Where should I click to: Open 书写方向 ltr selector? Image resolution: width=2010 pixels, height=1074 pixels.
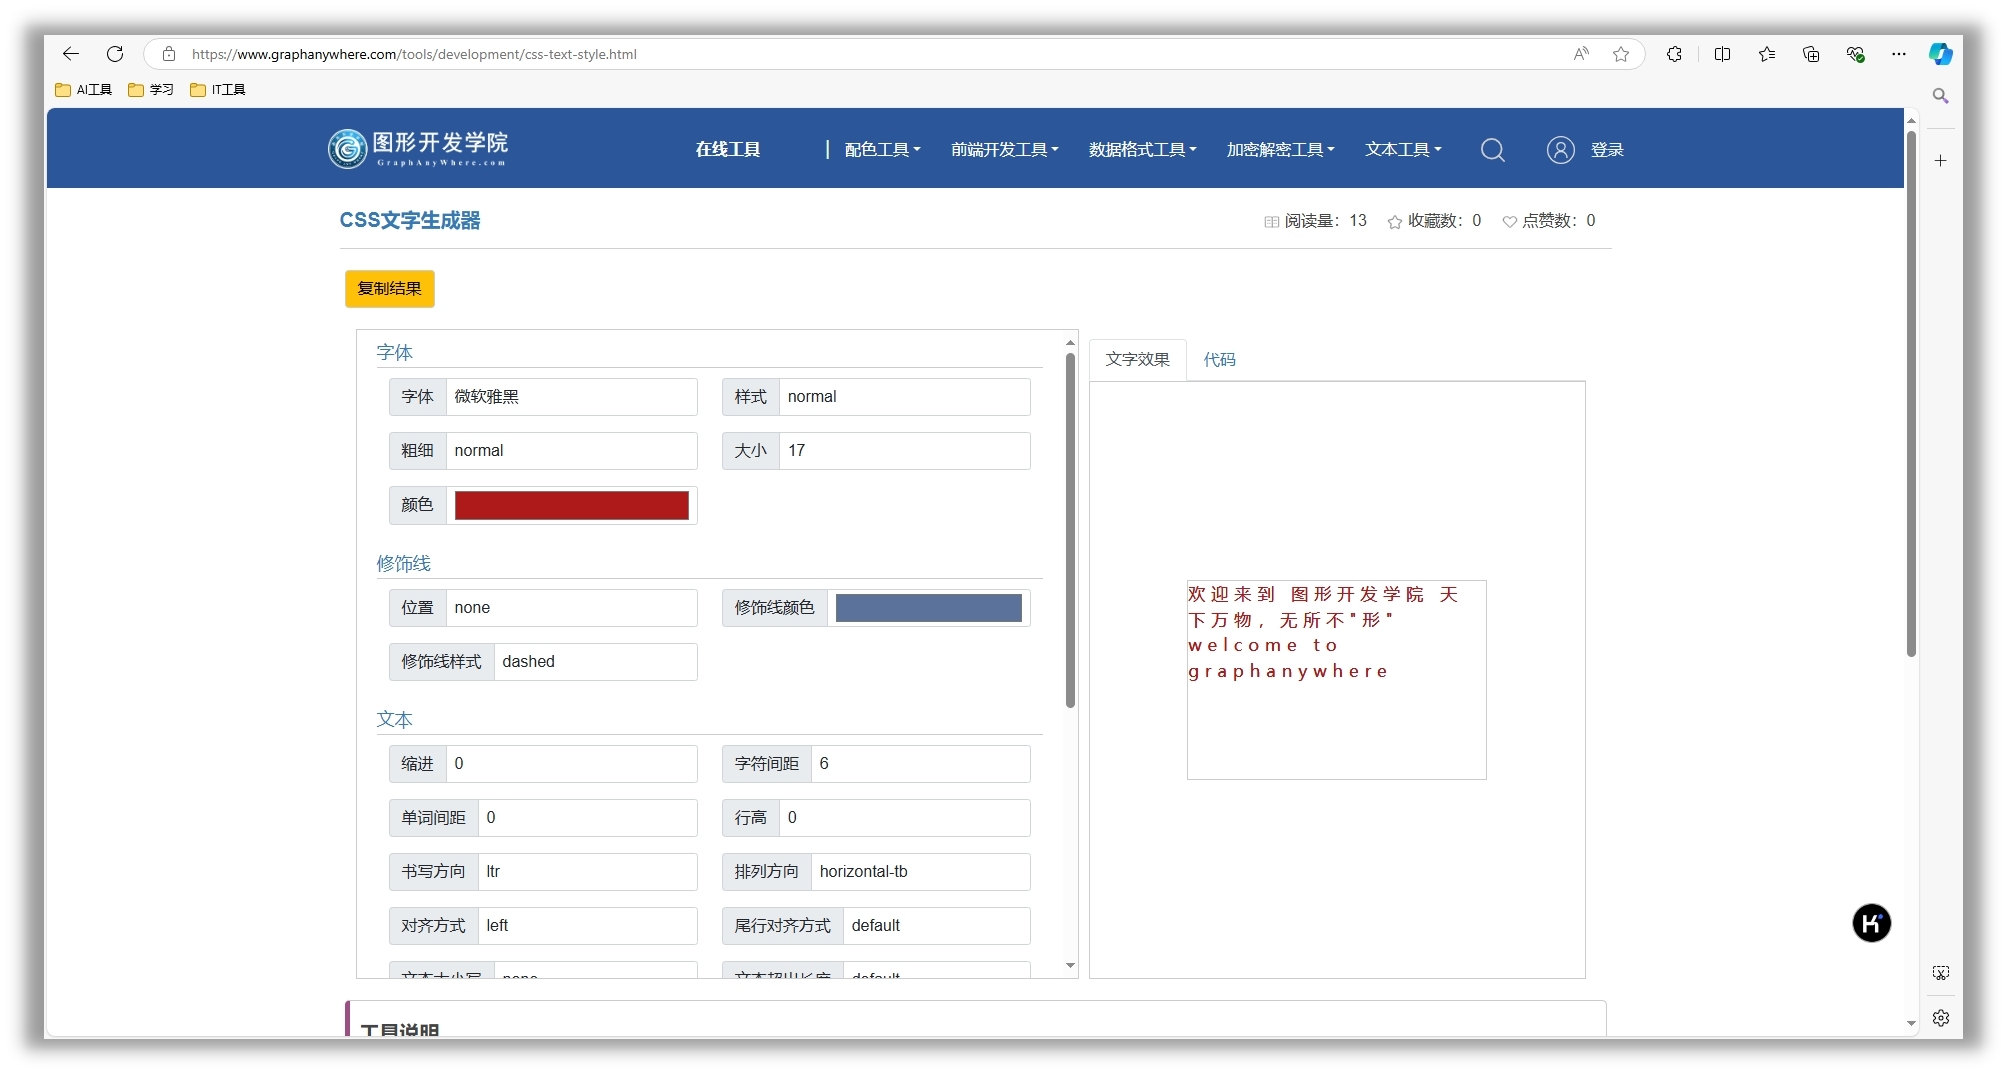[x=587, y=872]
